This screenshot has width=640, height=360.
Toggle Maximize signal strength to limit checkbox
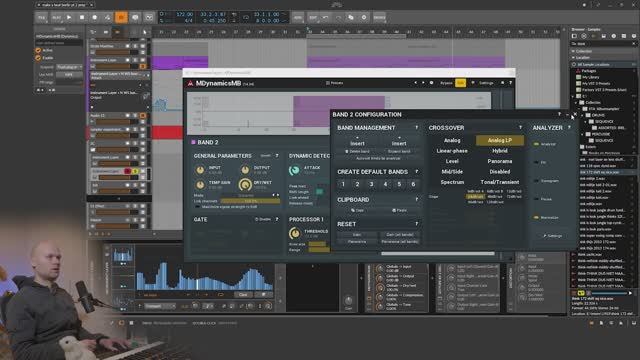click(198, 207)
